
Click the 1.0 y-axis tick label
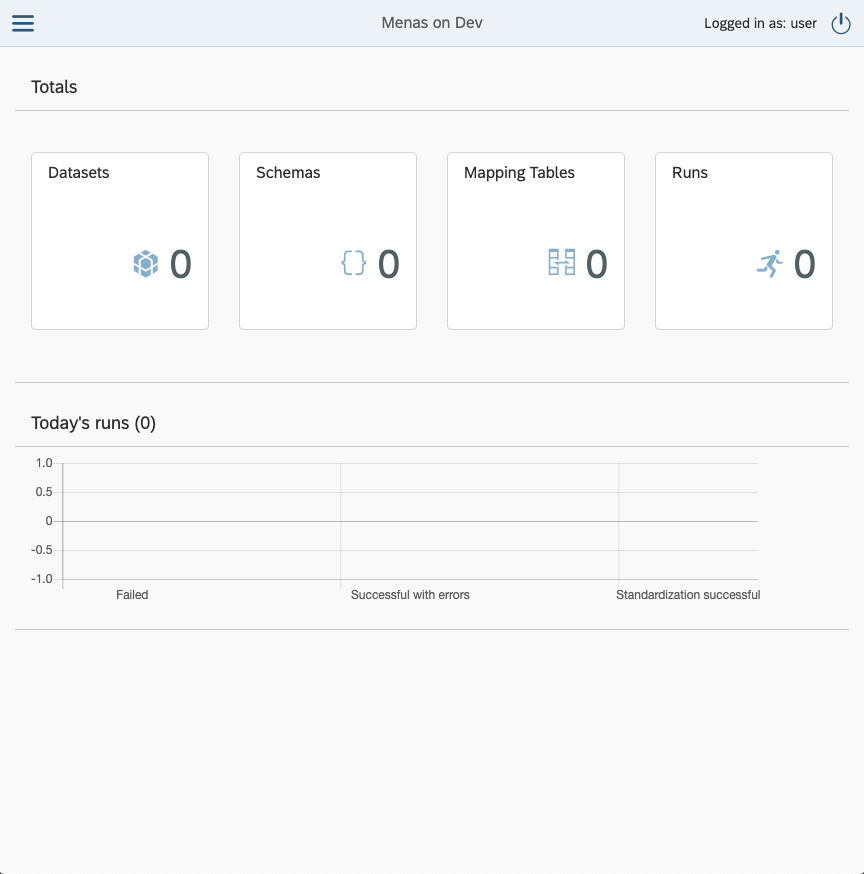pyautogui.click(x=44, y=463)
